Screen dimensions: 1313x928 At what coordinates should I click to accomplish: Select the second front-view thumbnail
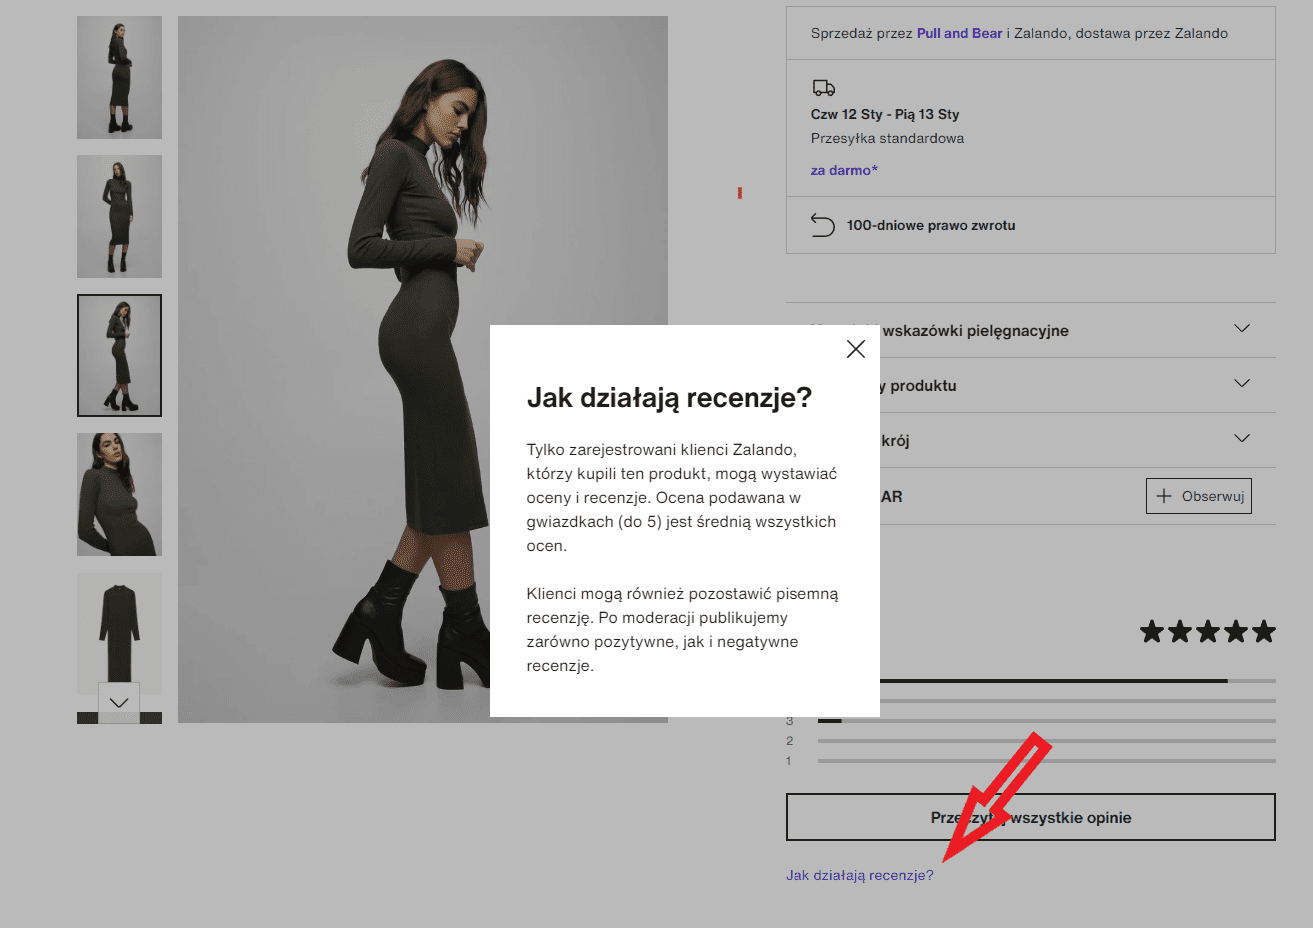coord(119,216)
